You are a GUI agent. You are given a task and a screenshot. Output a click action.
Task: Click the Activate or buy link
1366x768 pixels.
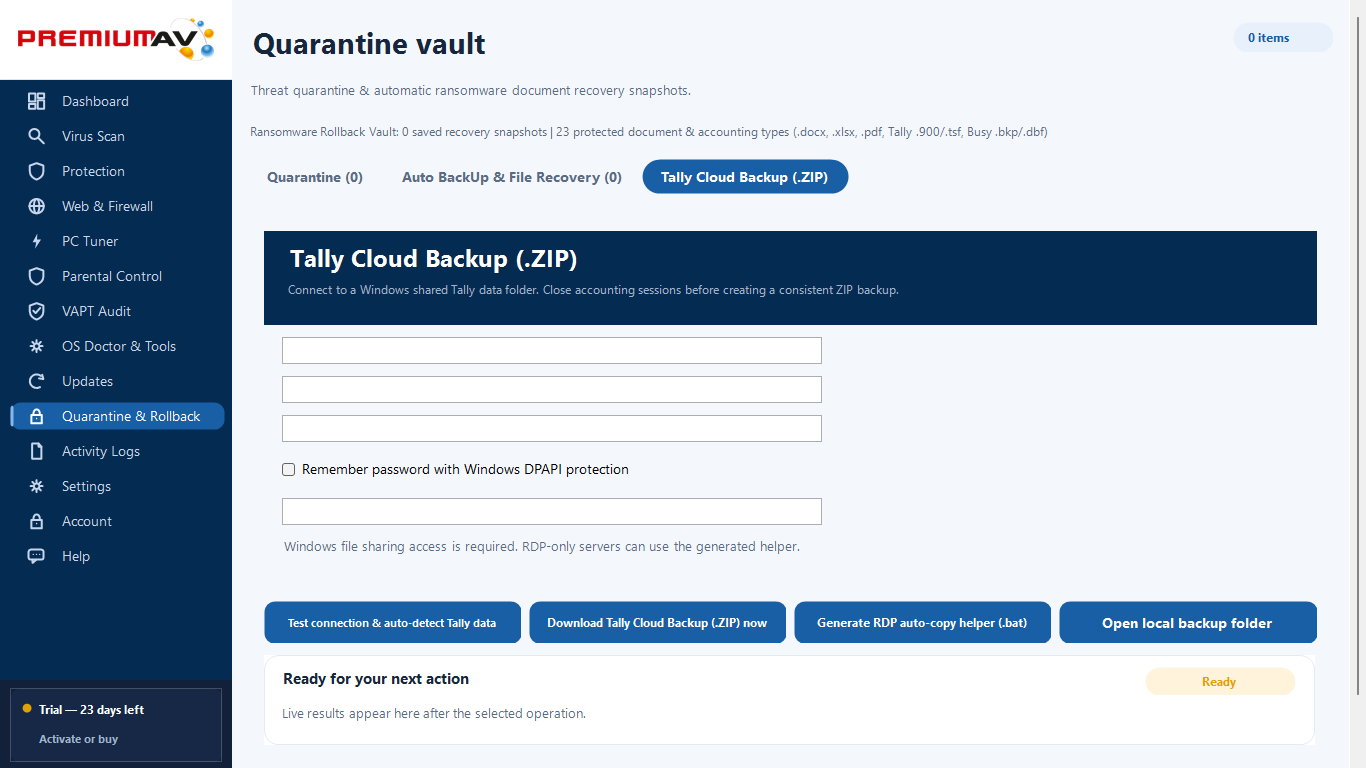[78, 739]
